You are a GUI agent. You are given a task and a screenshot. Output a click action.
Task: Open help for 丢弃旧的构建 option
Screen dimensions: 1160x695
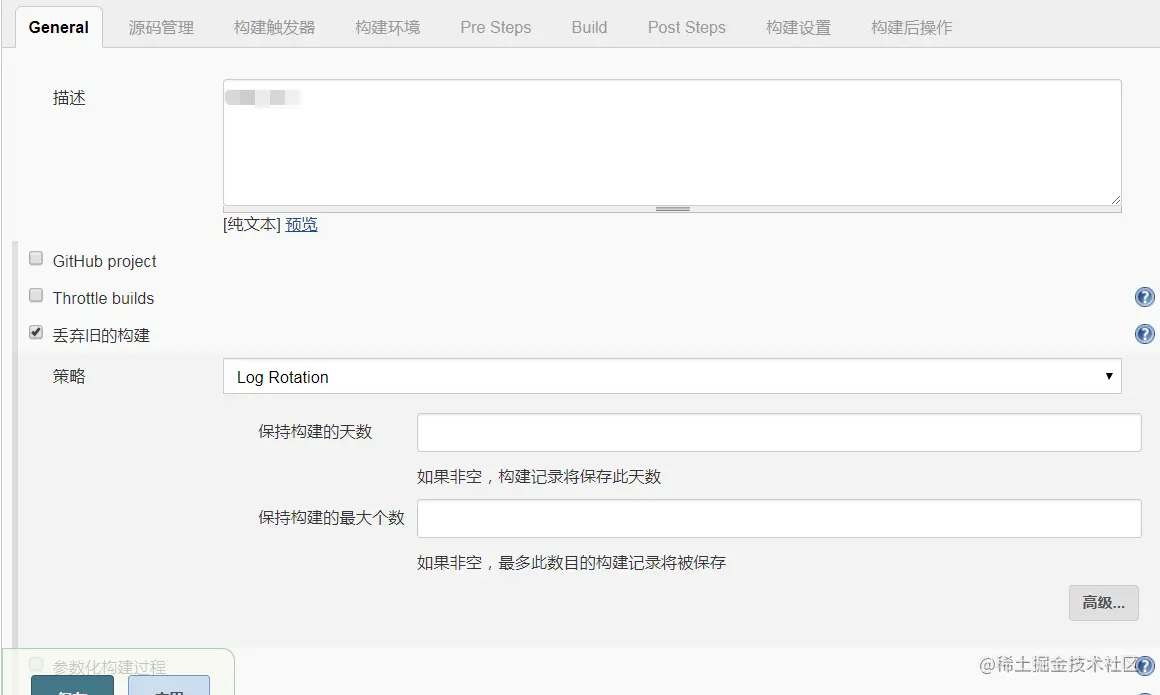(1144, 333)
